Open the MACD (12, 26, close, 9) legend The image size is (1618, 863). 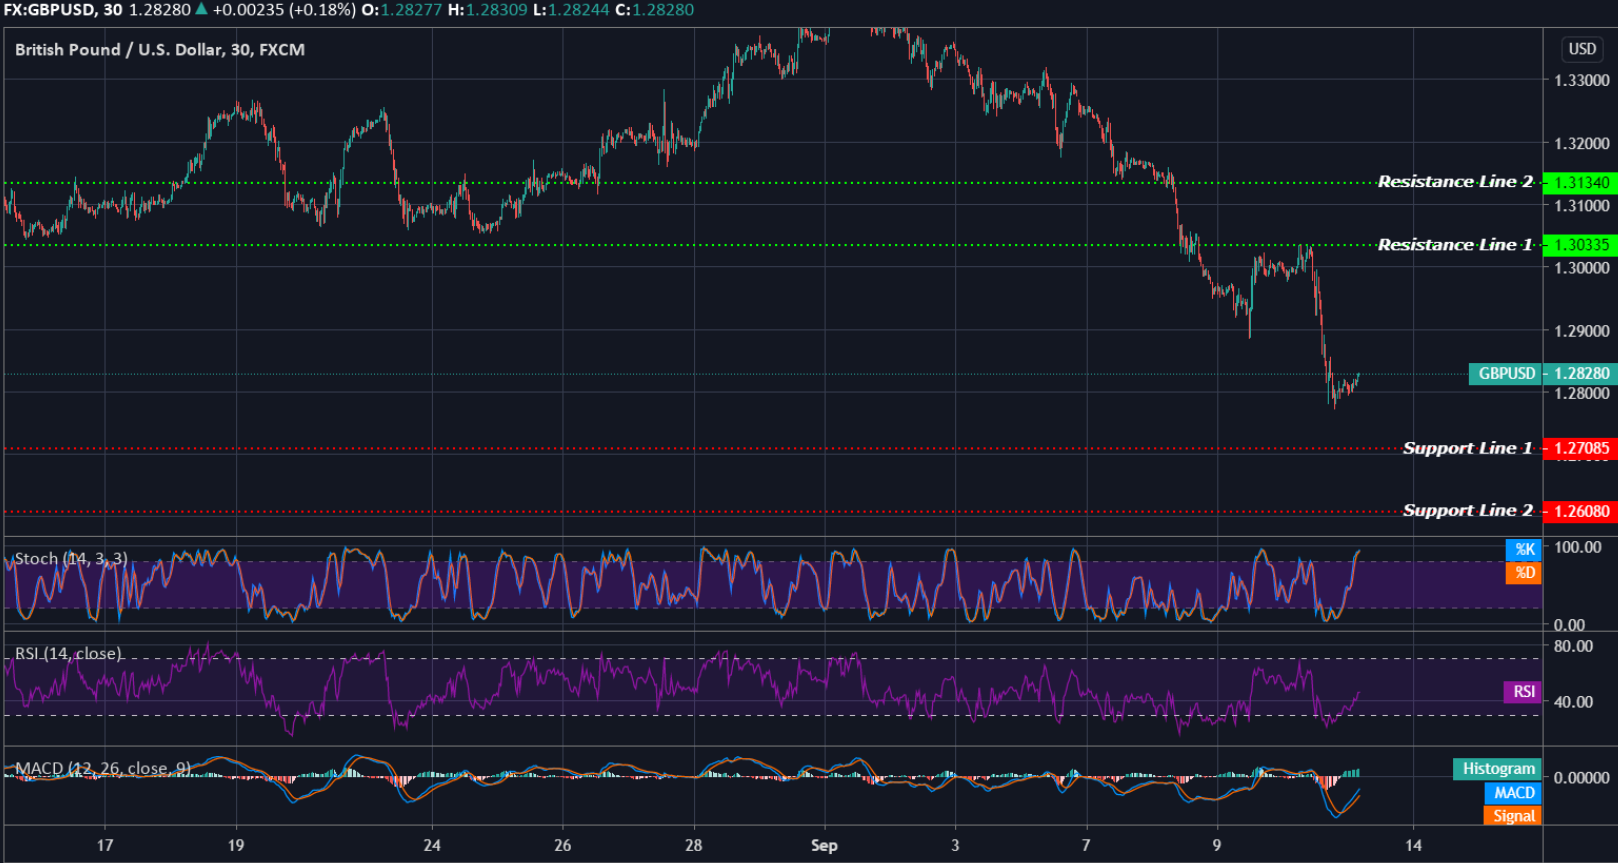tap(103, 768)
